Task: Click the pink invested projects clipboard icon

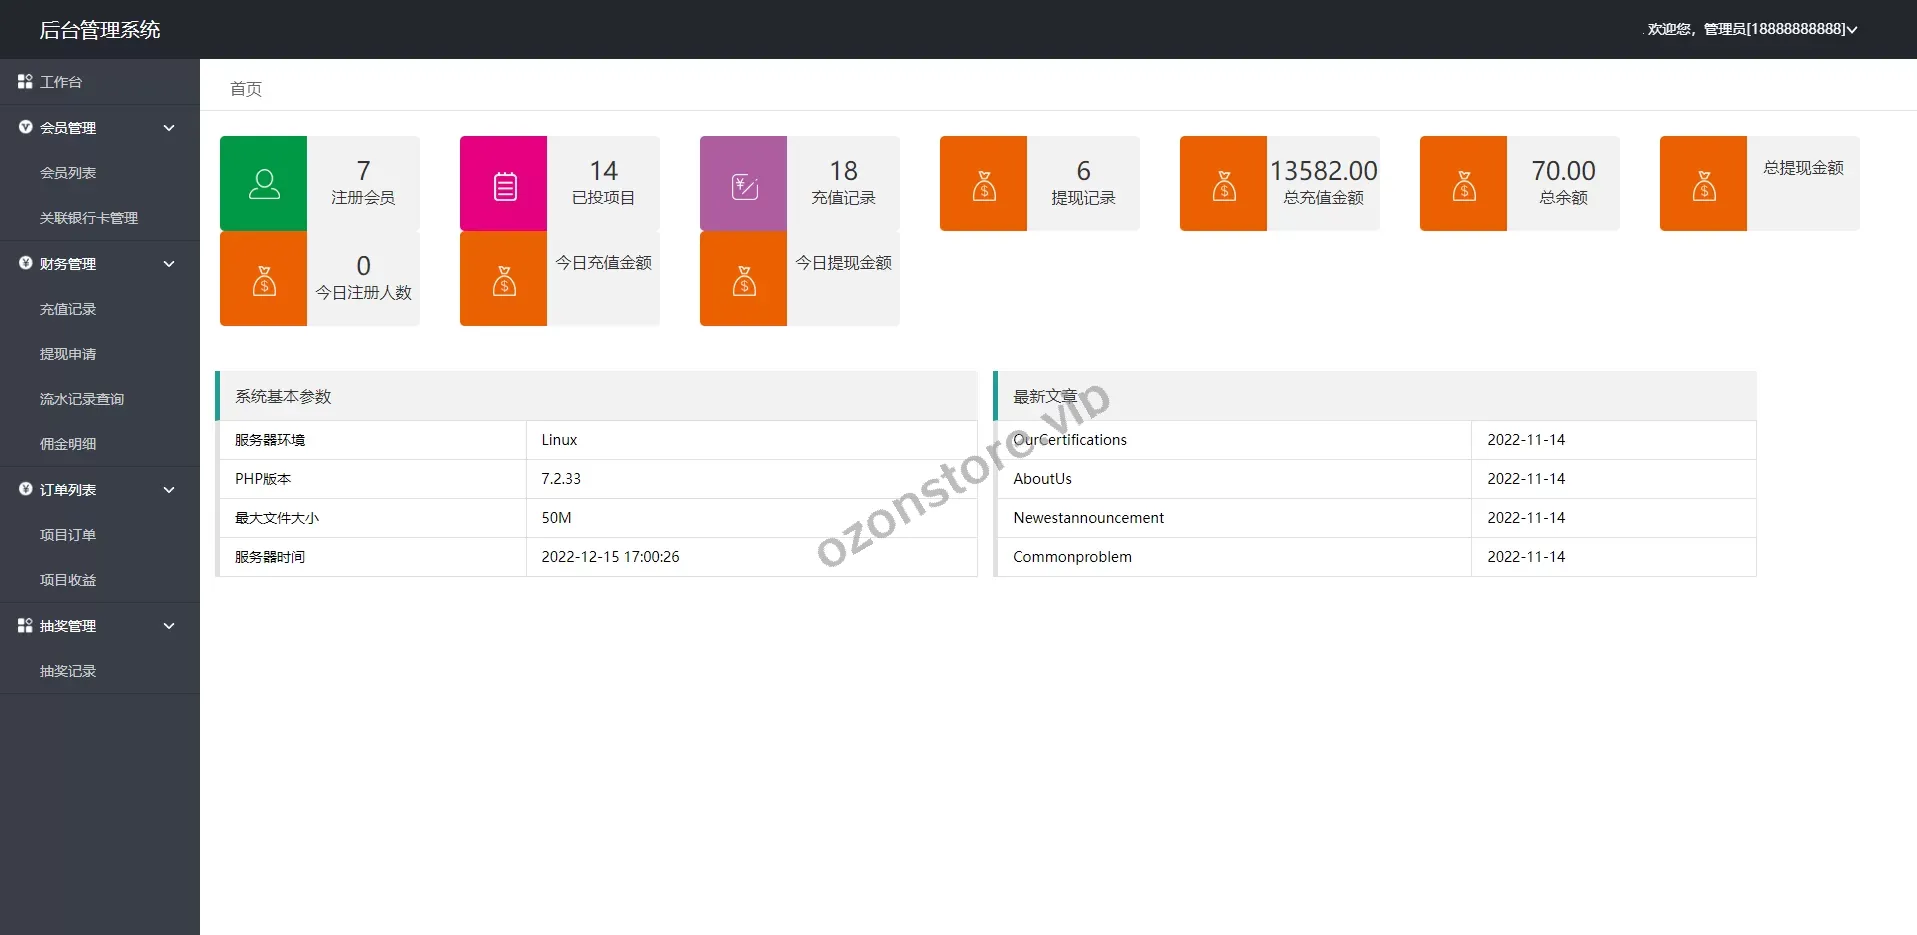Action: click(x=504, y=186)
